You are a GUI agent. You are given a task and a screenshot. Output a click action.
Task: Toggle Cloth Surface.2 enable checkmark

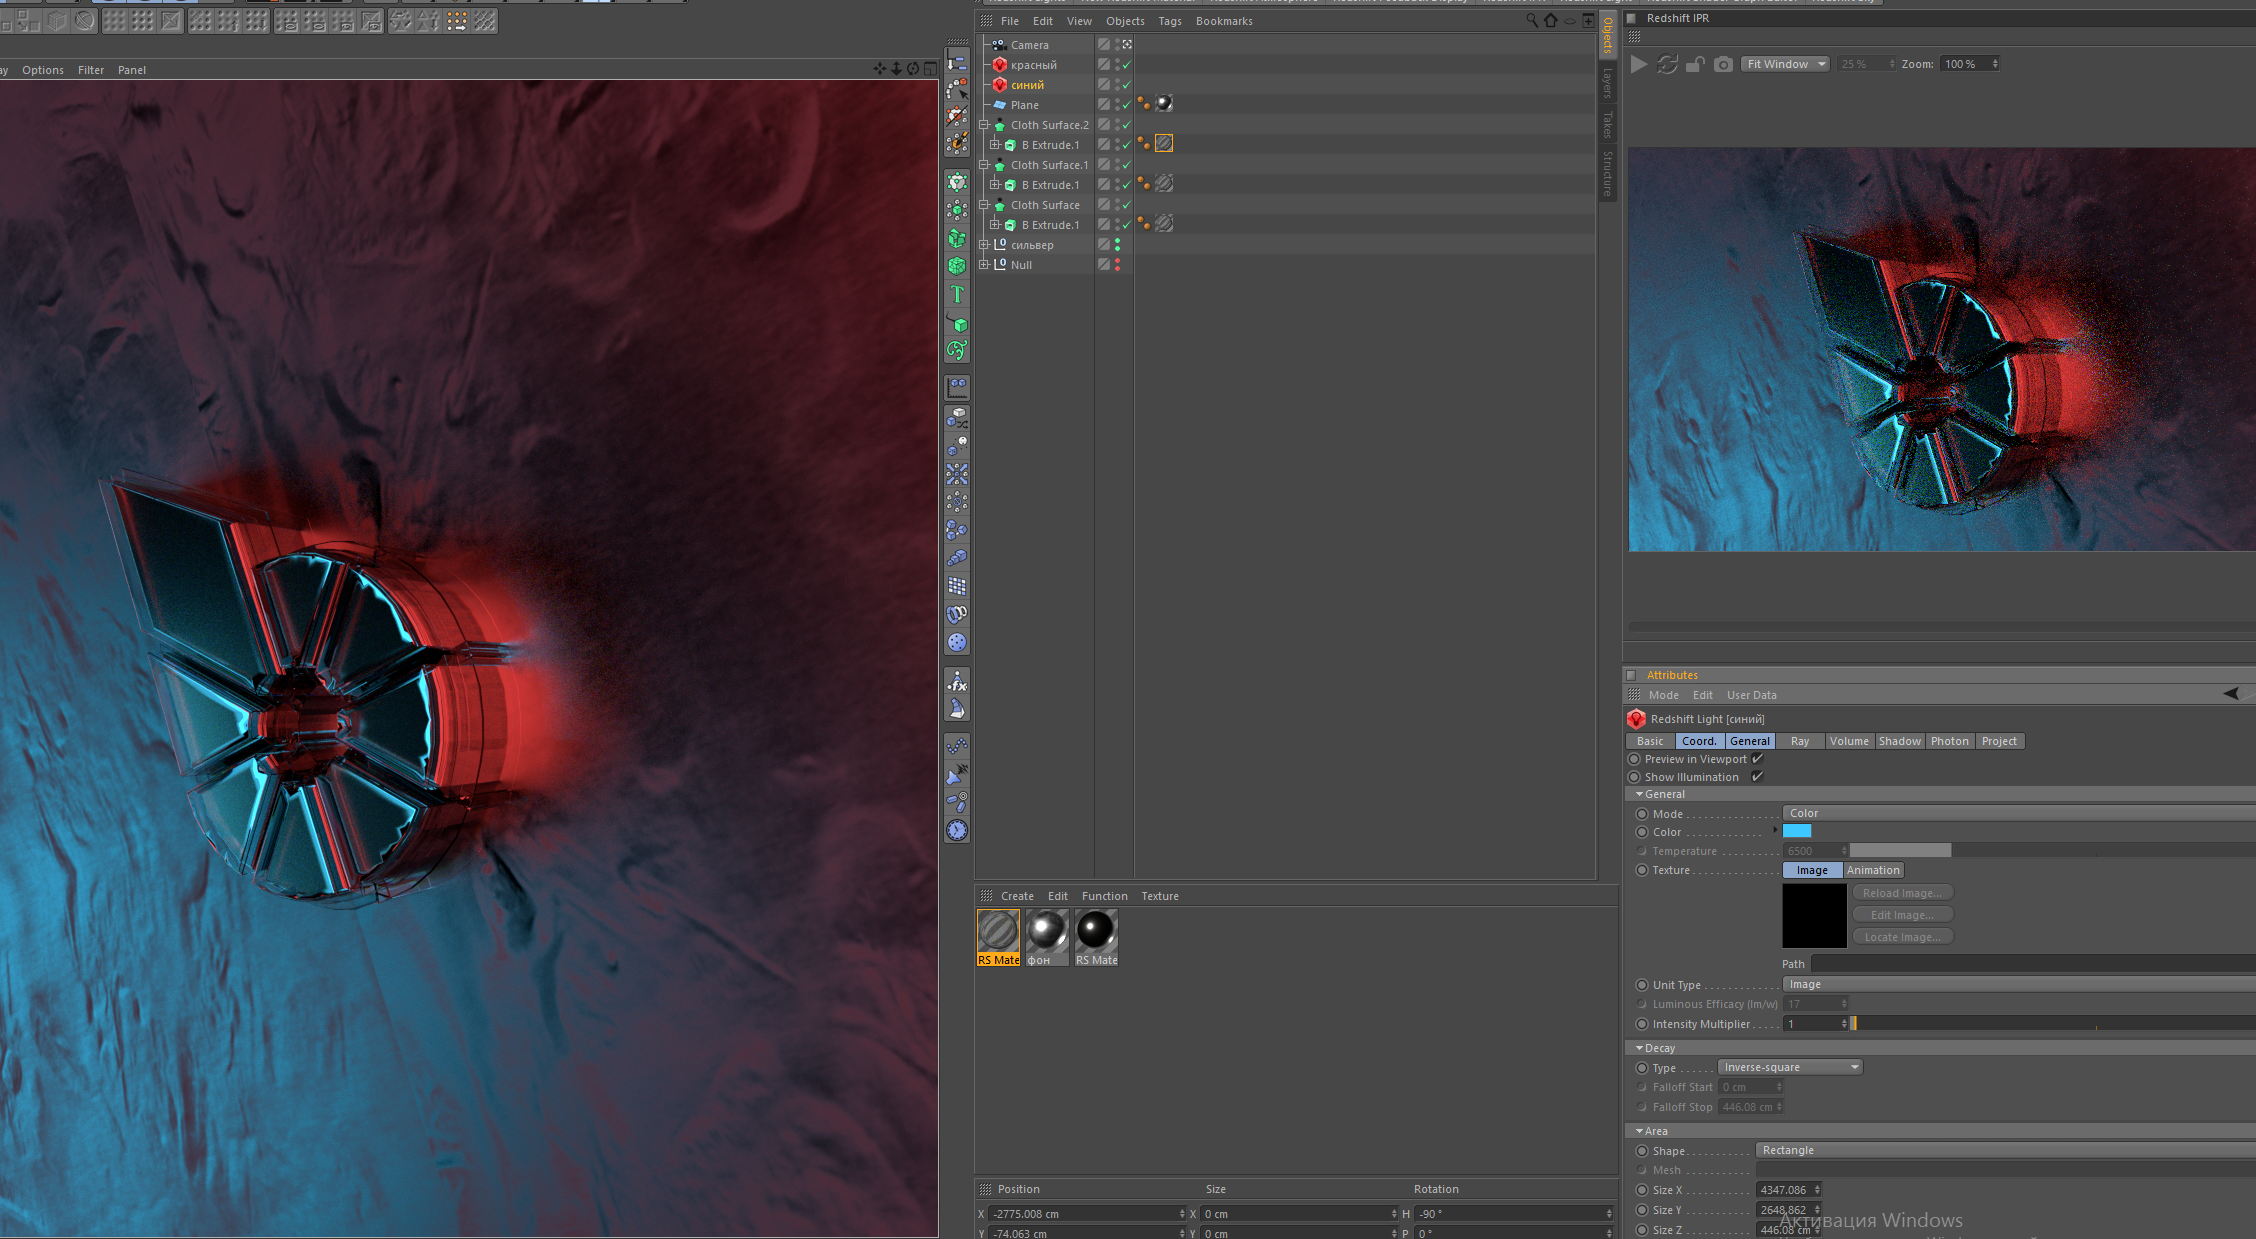(x=1127, y=125)
